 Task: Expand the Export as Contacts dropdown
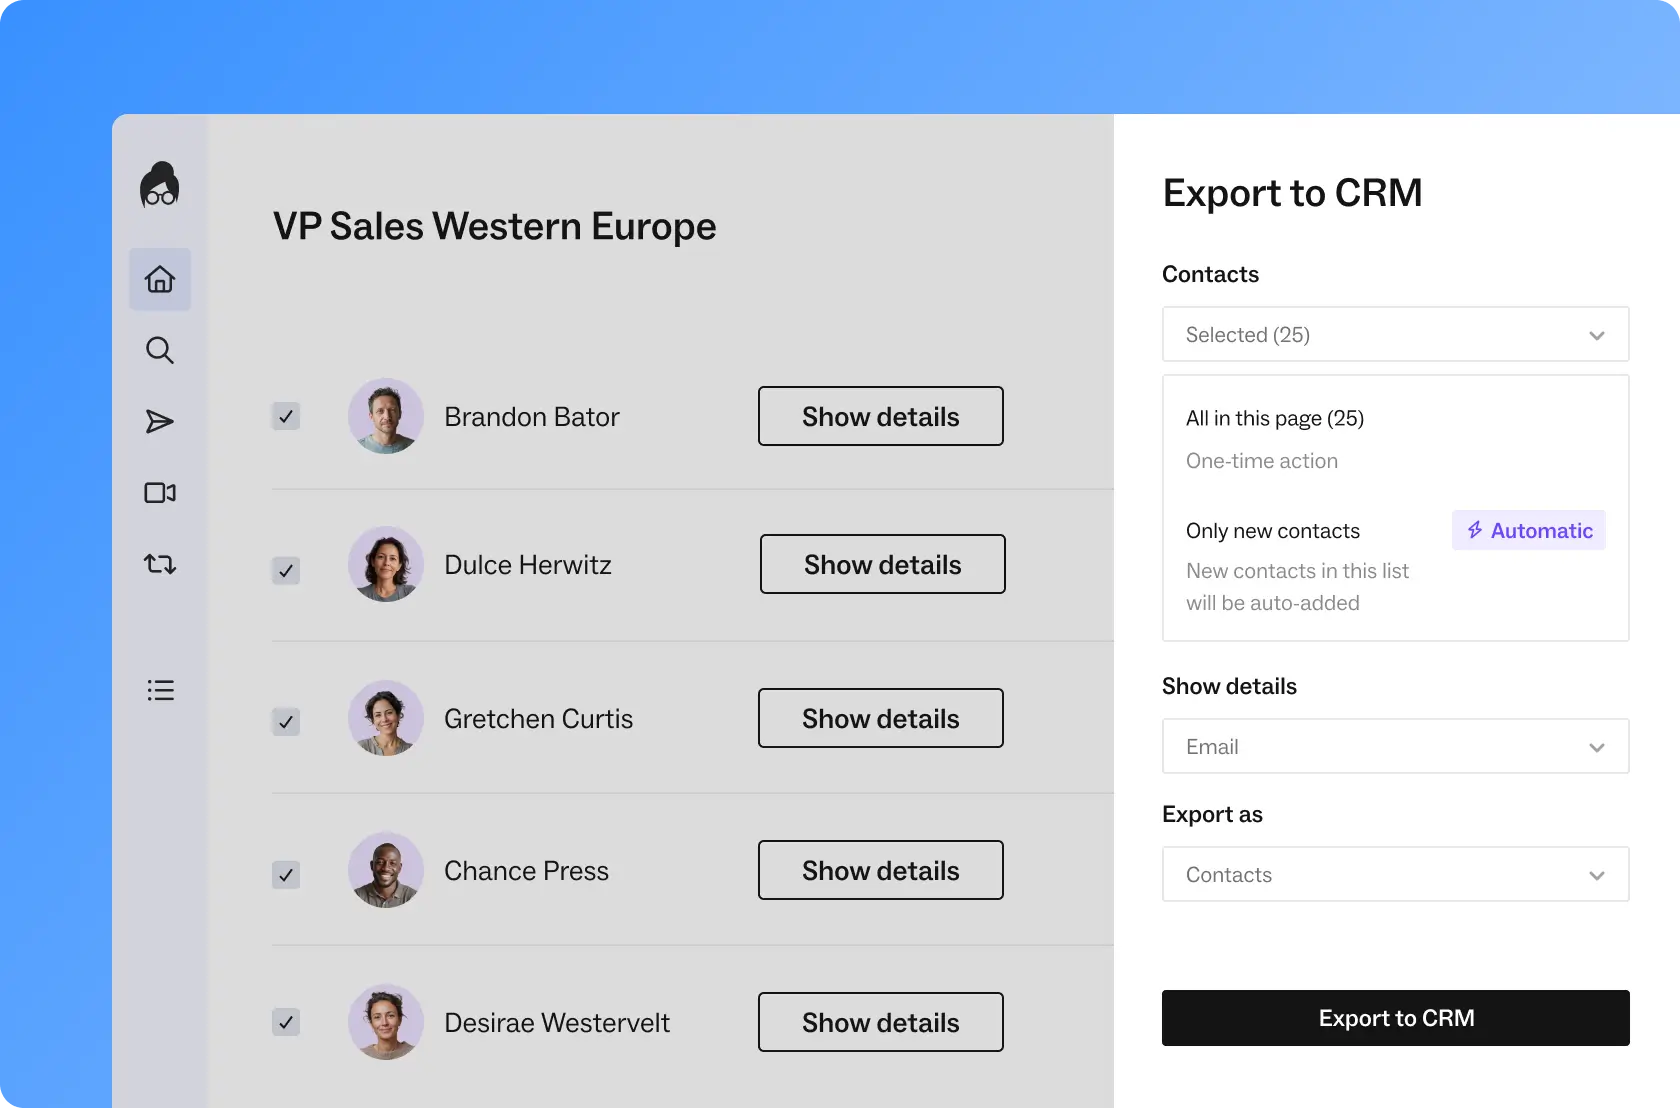coord(1395,875)
